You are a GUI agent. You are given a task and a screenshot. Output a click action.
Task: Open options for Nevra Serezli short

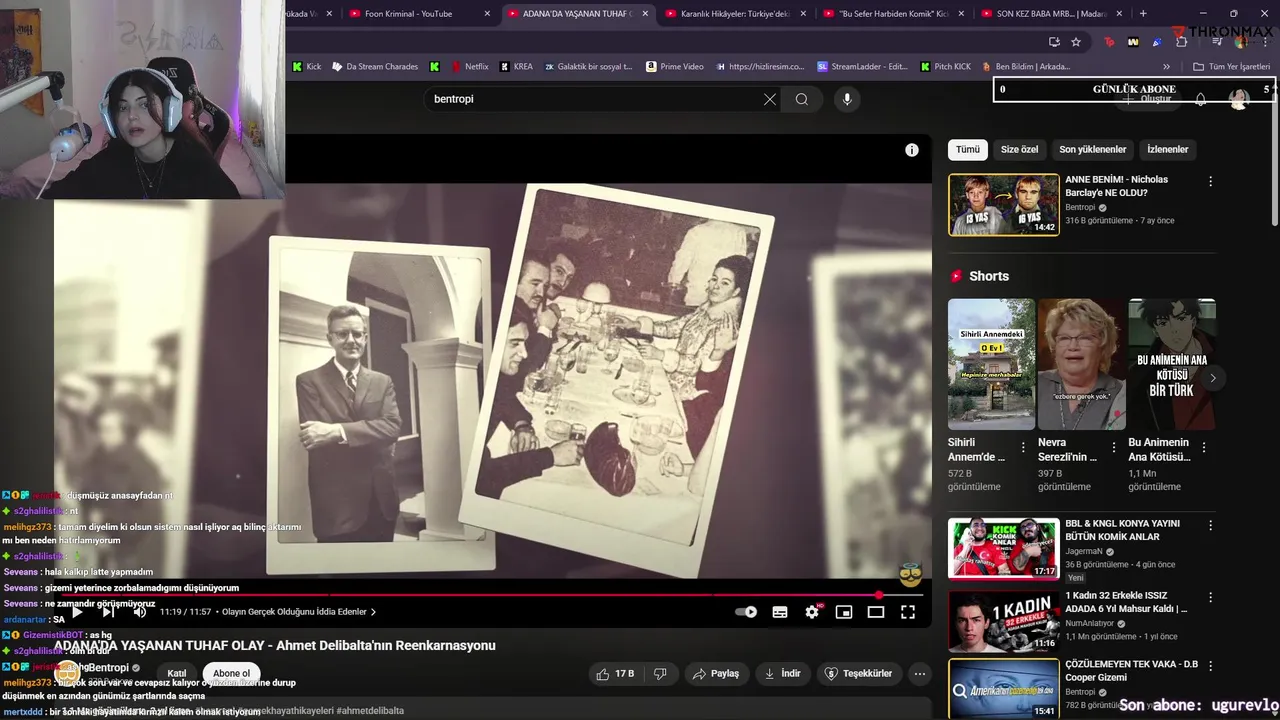pos(1114,448)
